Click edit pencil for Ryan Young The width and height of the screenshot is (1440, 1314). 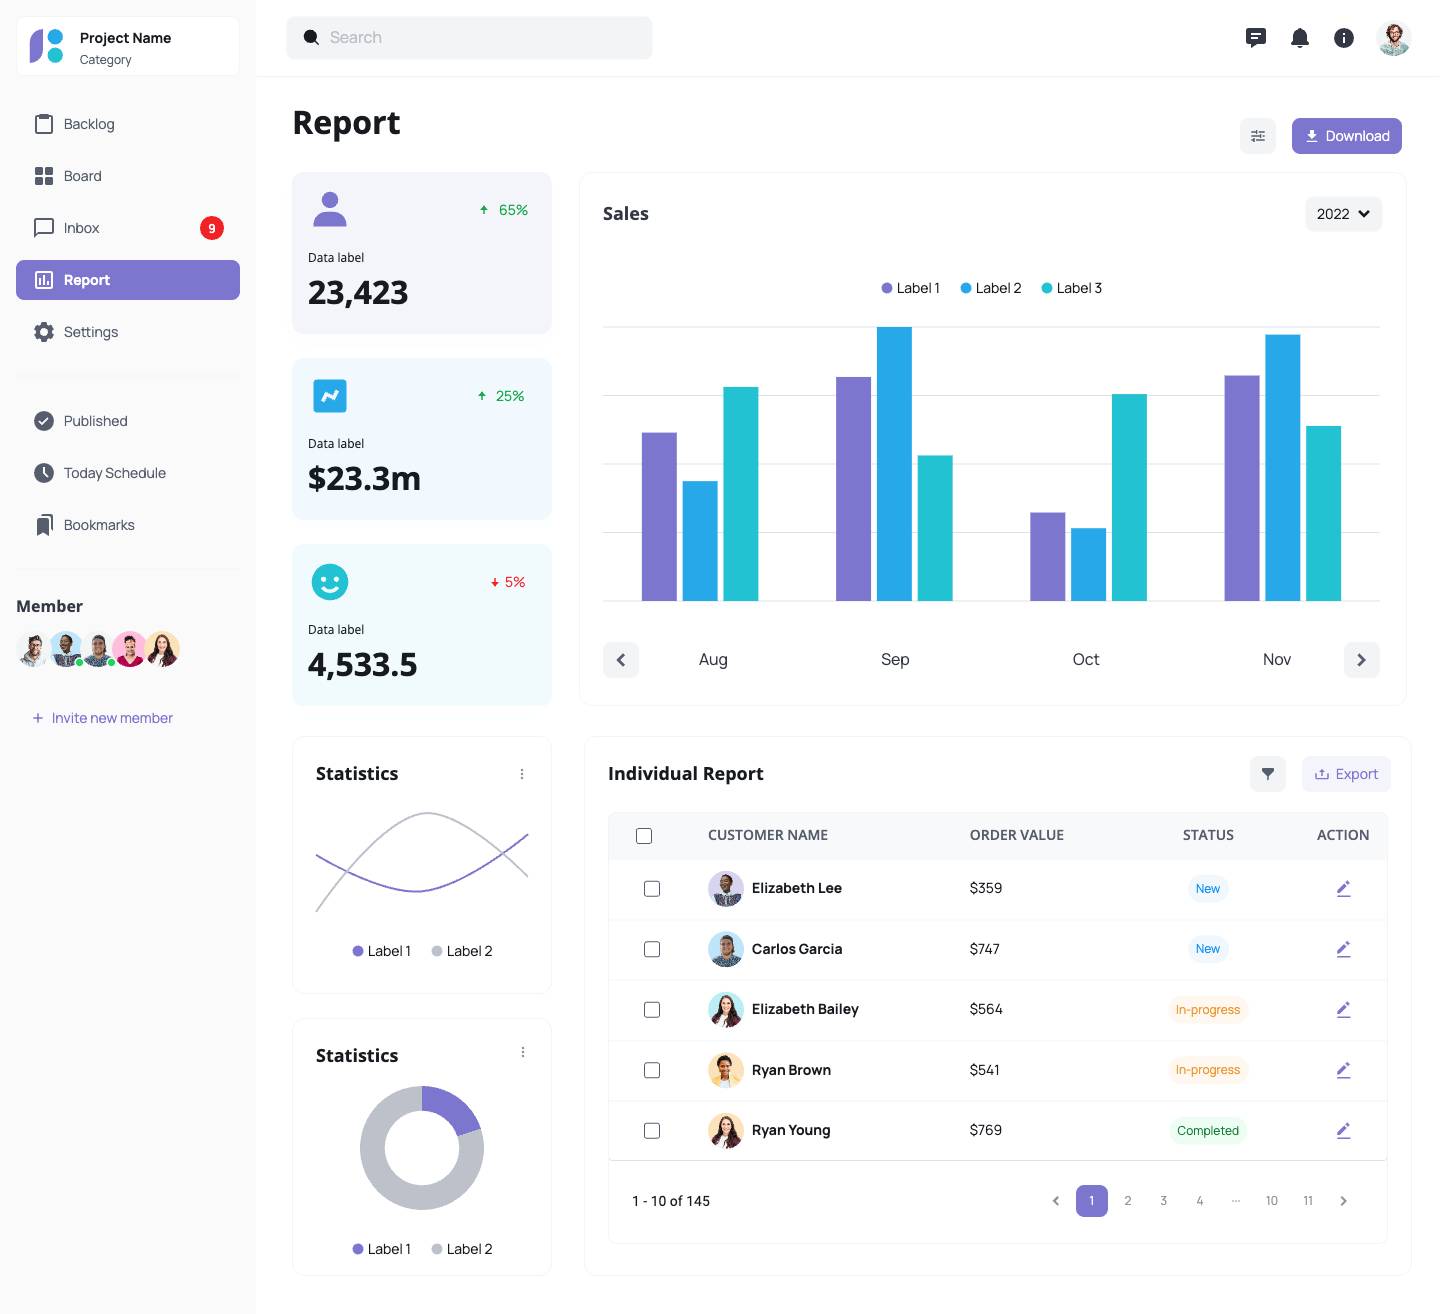[1343, 1130]
